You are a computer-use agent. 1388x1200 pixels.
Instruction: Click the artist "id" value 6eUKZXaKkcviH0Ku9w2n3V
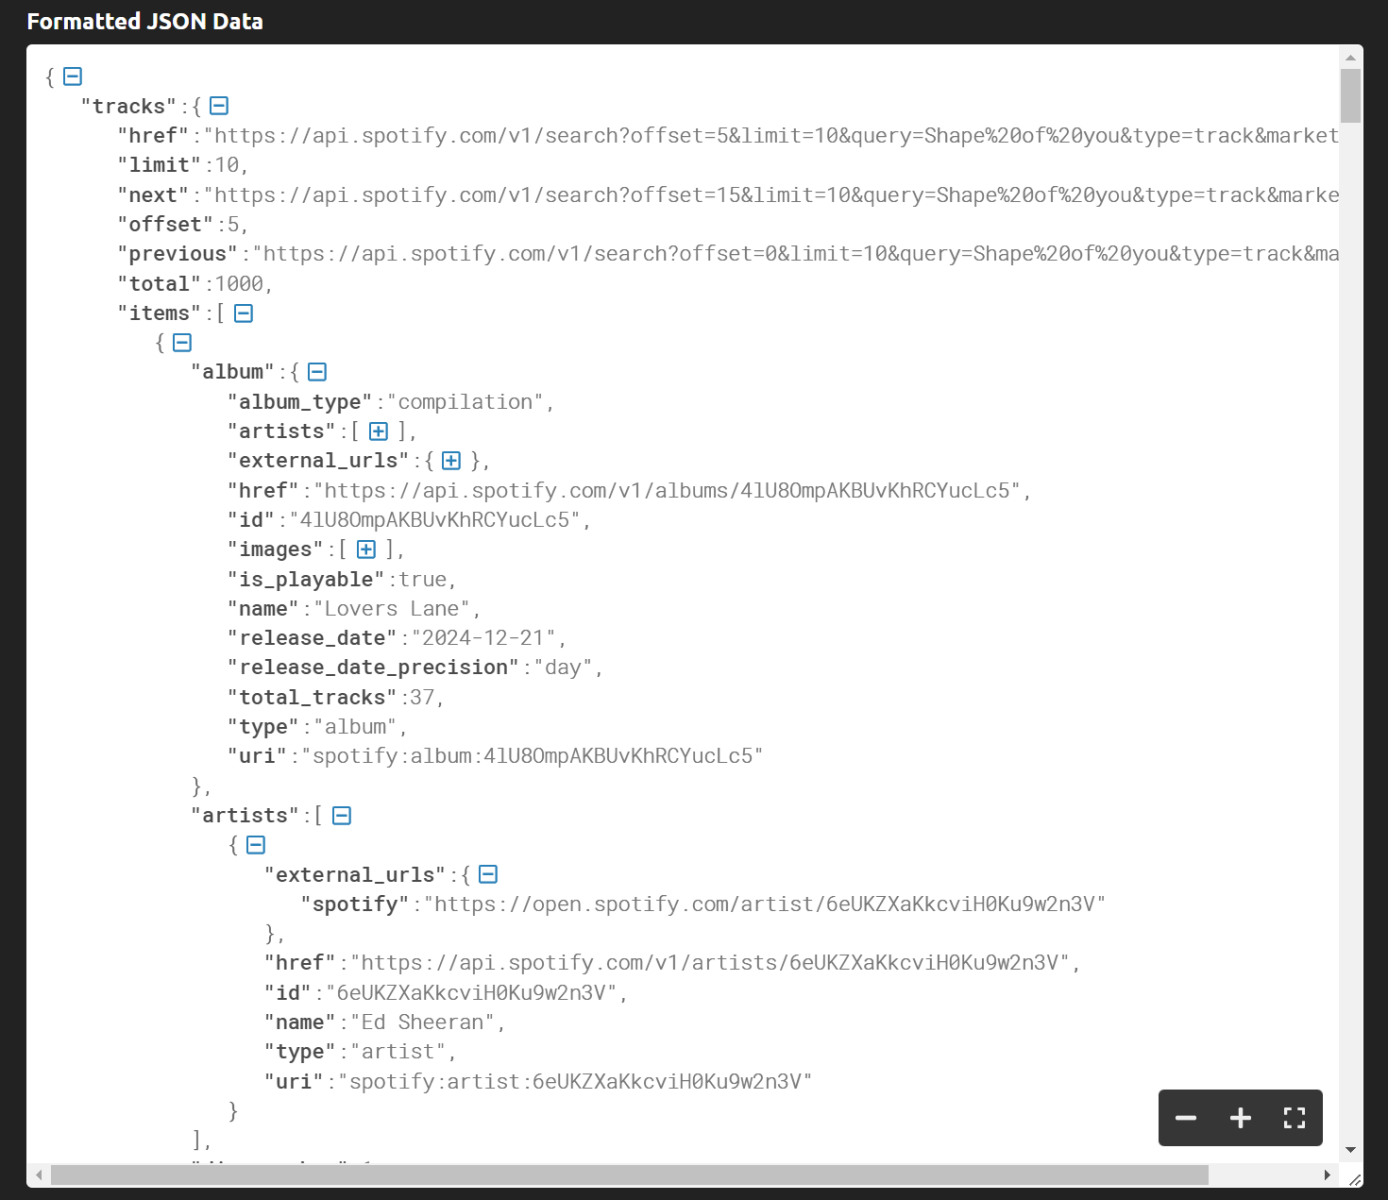pyautogui.click(x=471, y=993)
